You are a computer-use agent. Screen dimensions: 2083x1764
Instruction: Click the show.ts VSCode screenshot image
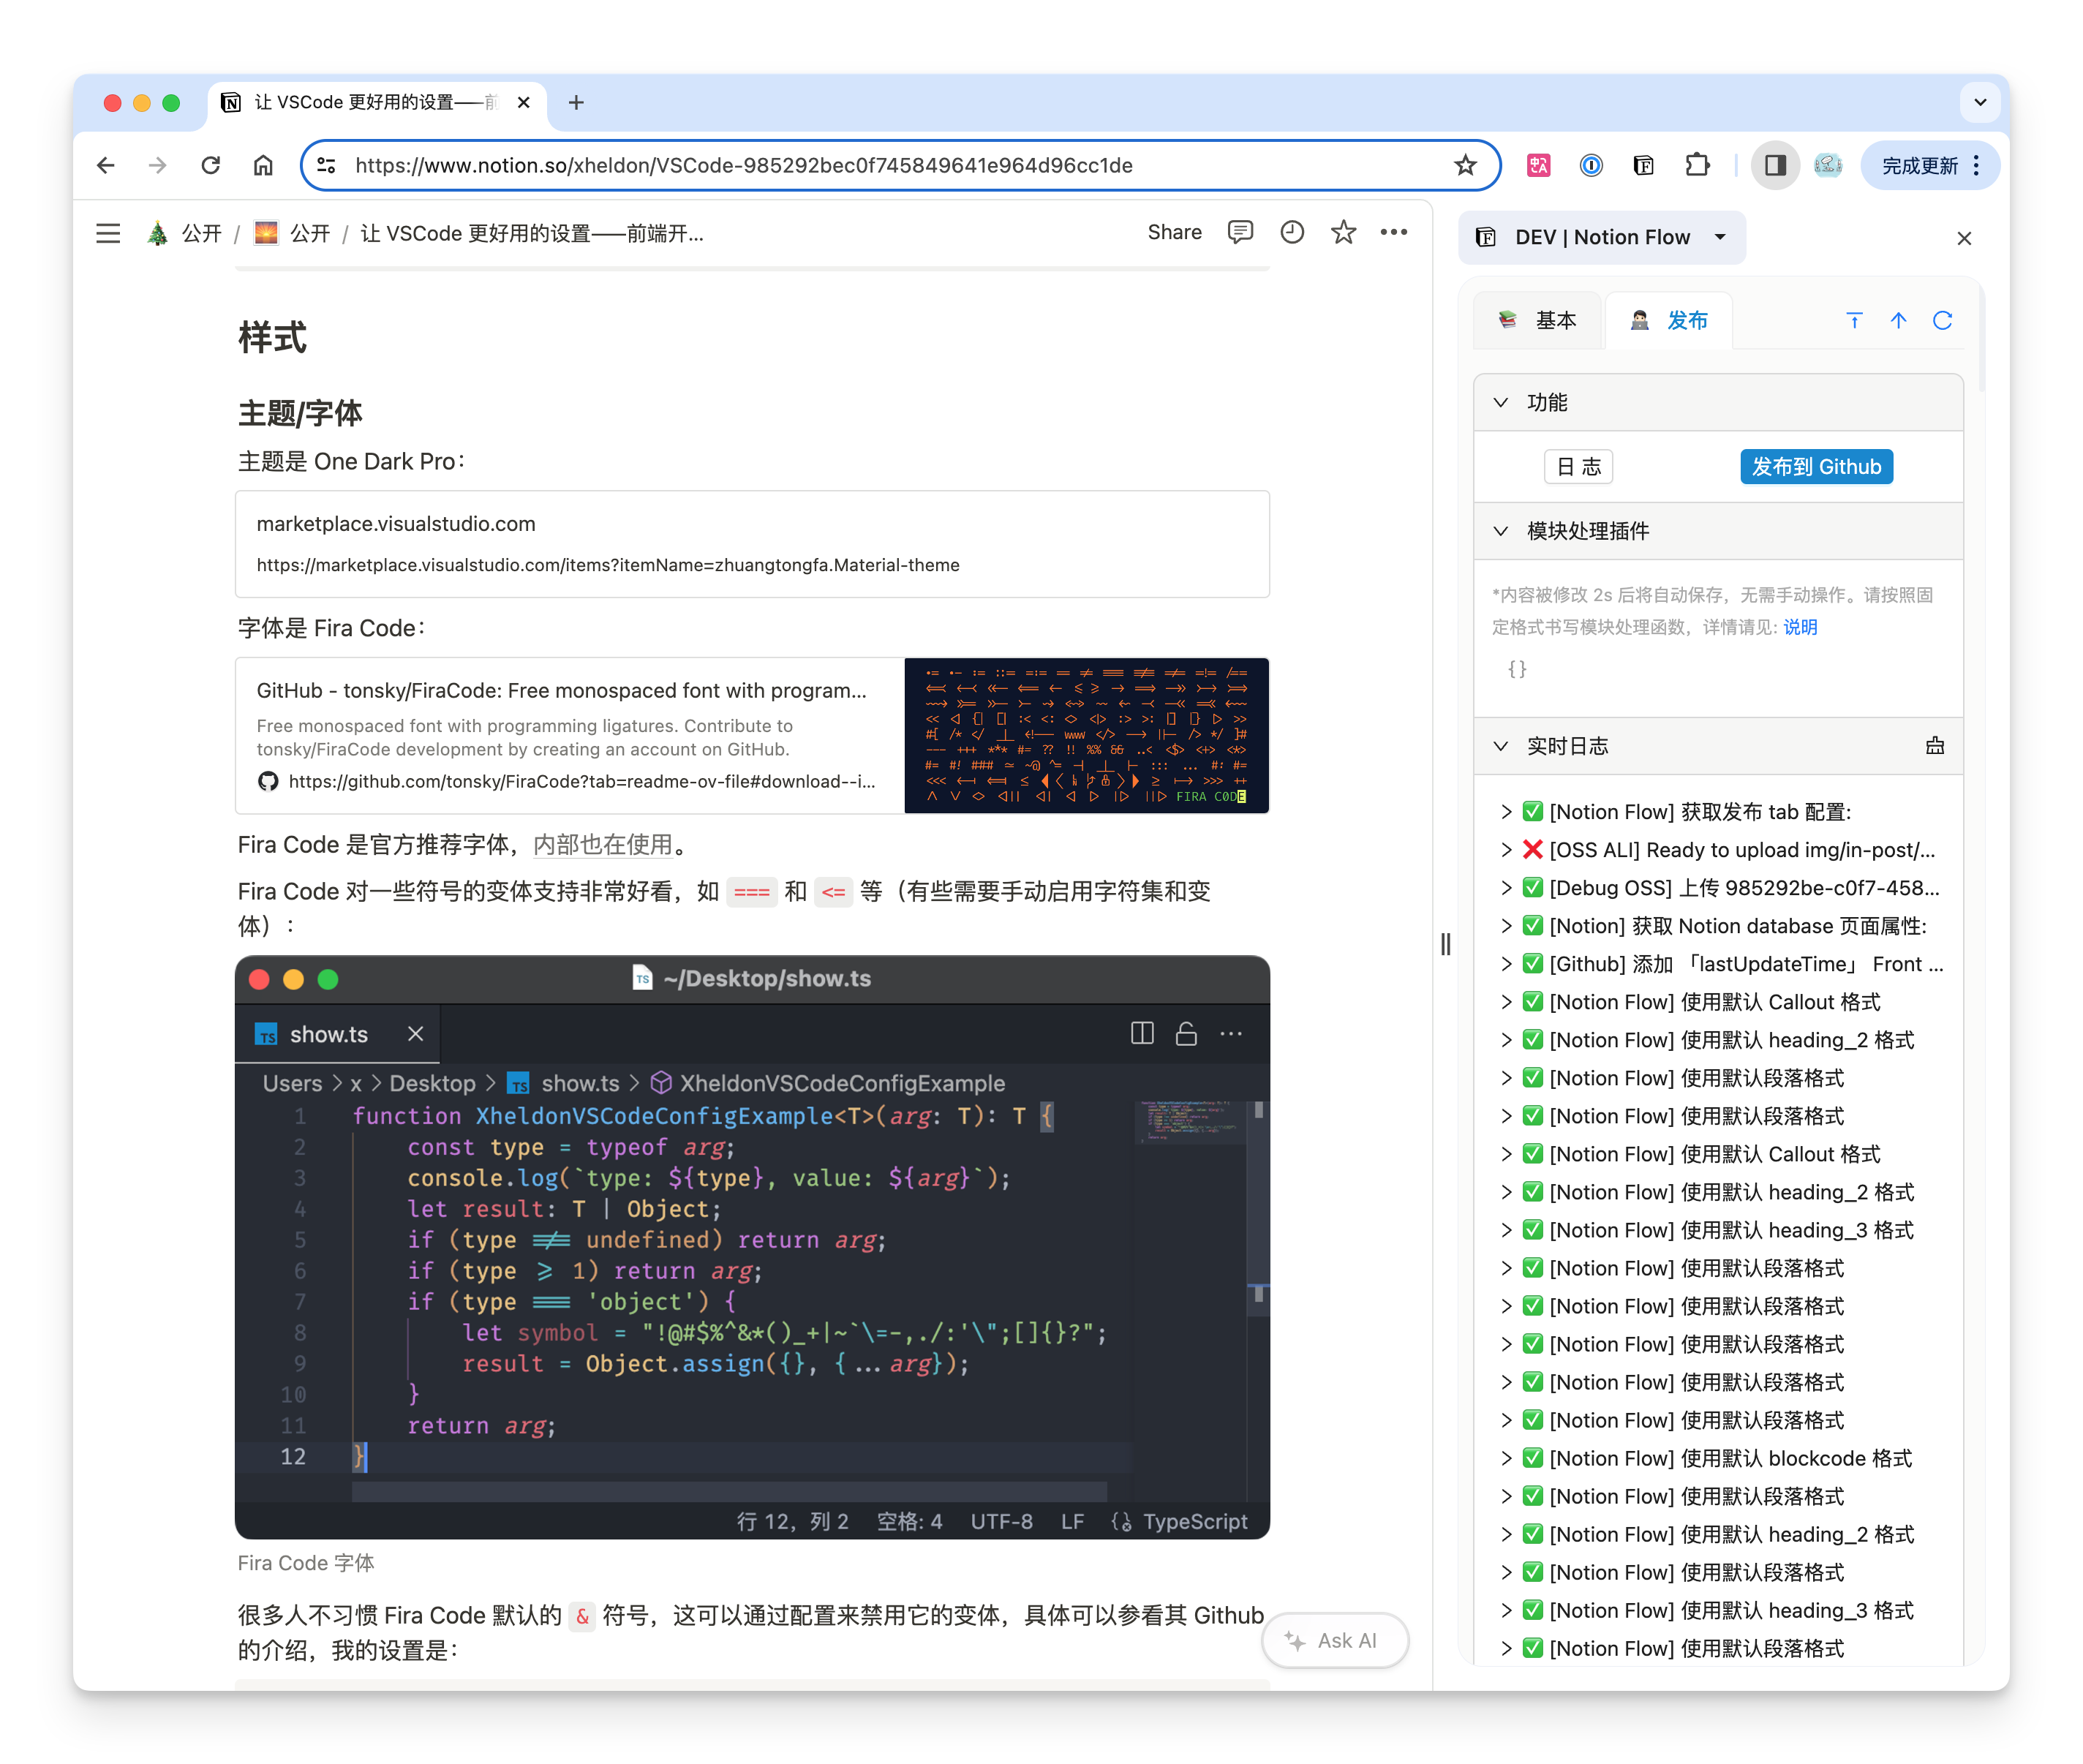pos(752,1247)
